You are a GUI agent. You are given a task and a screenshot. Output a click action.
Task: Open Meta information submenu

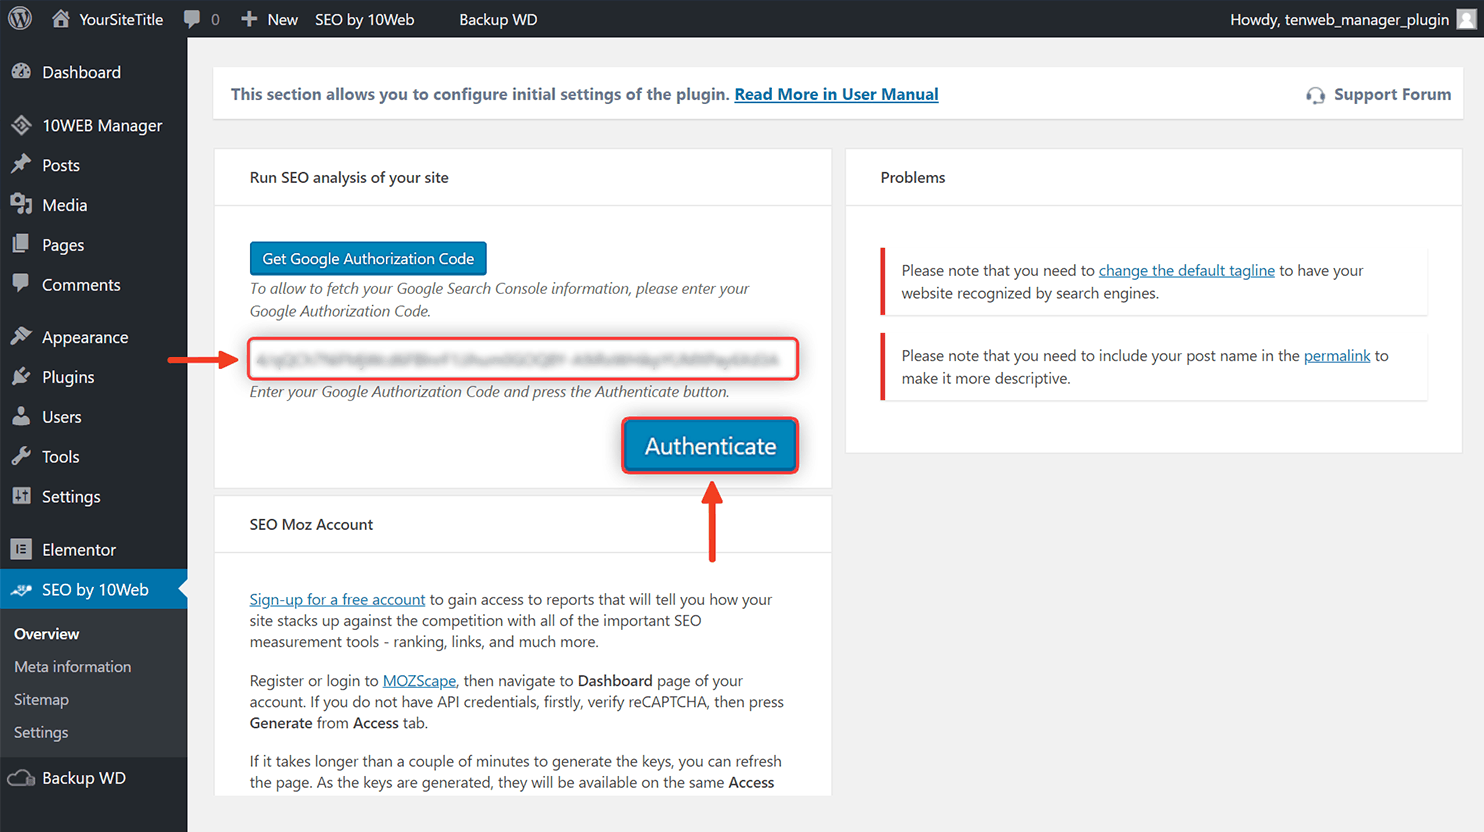pyautogui.click(x=73, y=667)
